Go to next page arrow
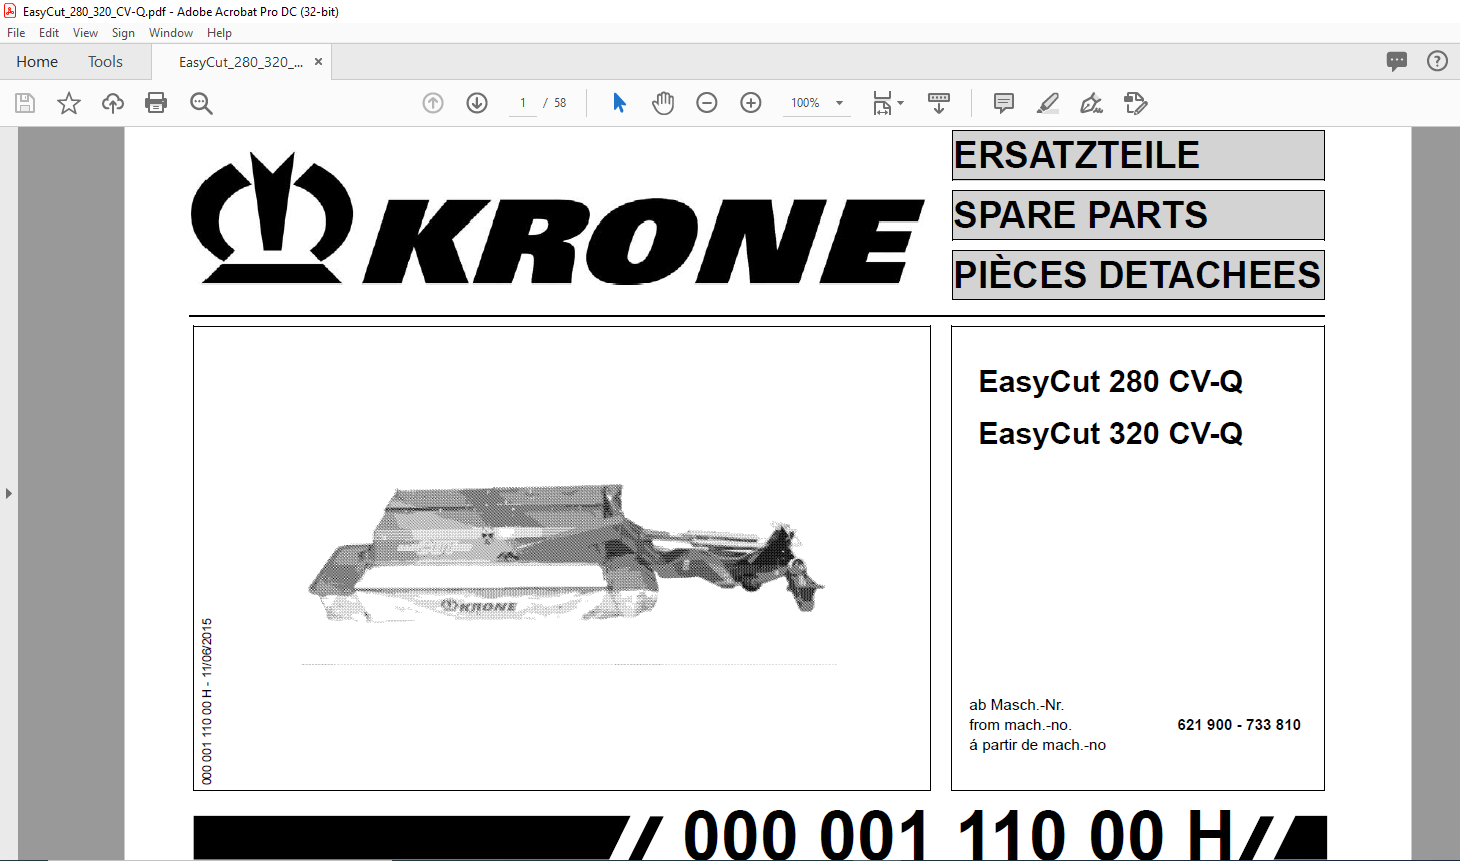Screen dimensions: 1460x861 tap(477, 103)
